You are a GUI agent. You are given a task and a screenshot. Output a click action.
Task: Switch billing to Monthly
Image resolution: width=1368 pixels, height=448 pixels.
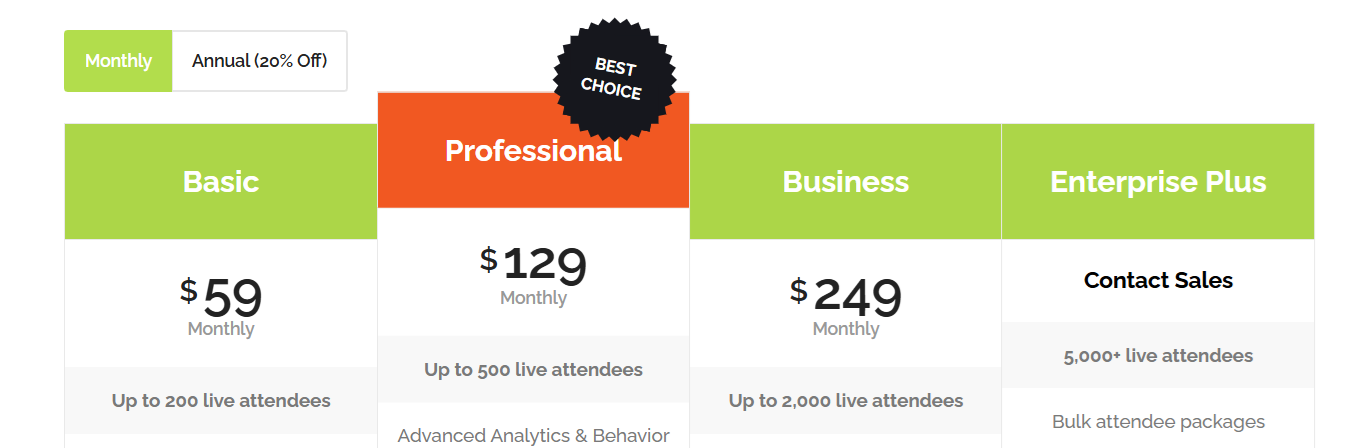[118, 61]
